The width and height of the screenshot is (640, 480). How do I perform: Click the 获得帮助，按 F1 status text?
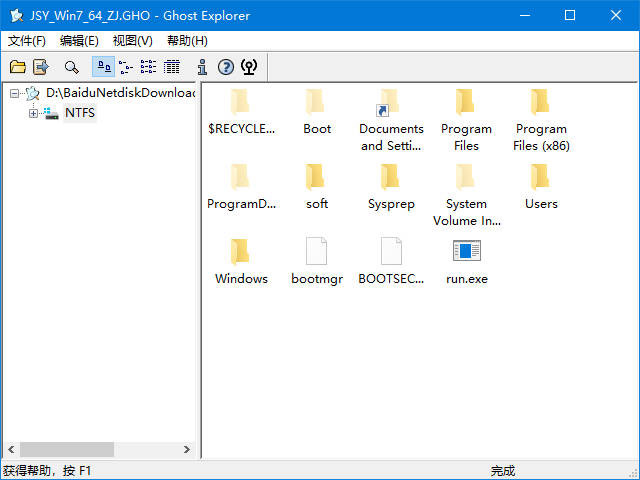click(47, 471)
